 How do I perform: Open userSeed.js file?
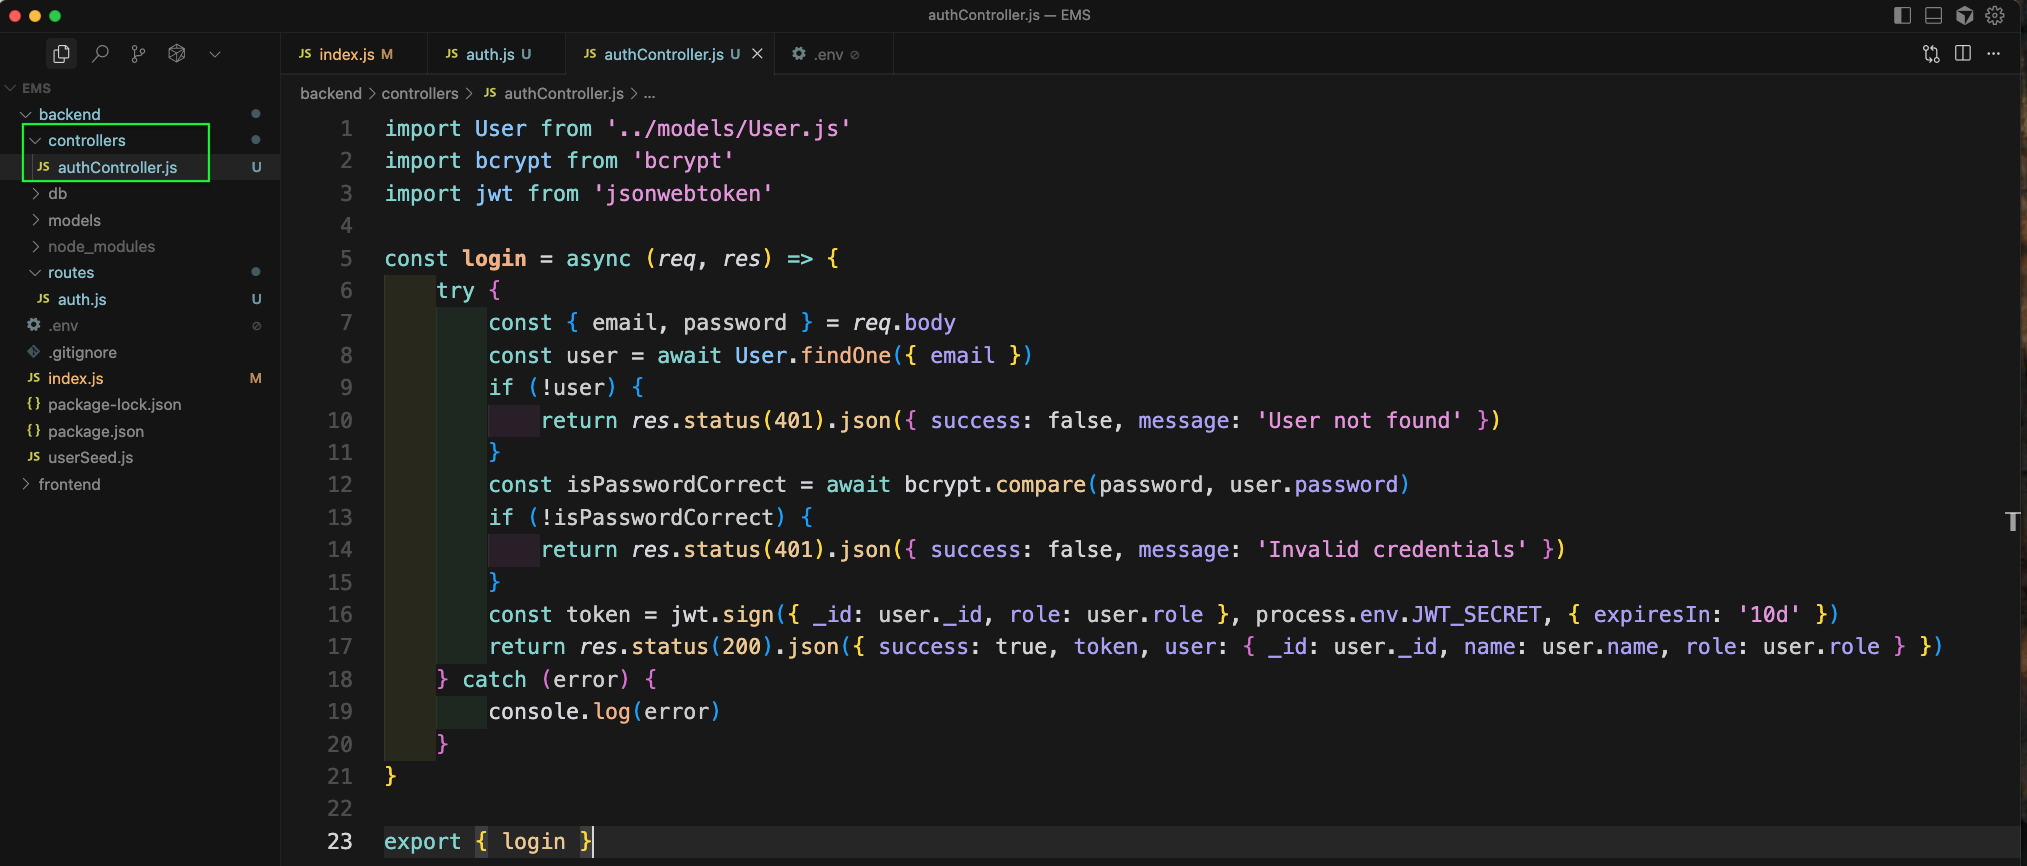140,457
